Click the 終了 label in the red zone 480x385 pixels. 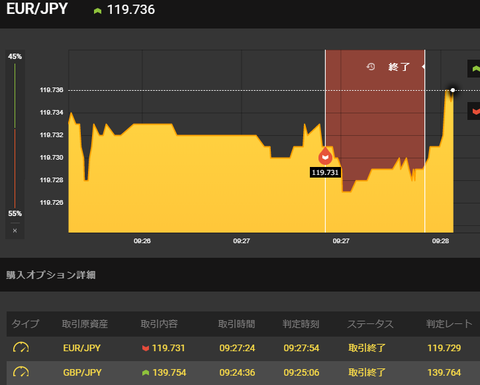tap(399, 67)
